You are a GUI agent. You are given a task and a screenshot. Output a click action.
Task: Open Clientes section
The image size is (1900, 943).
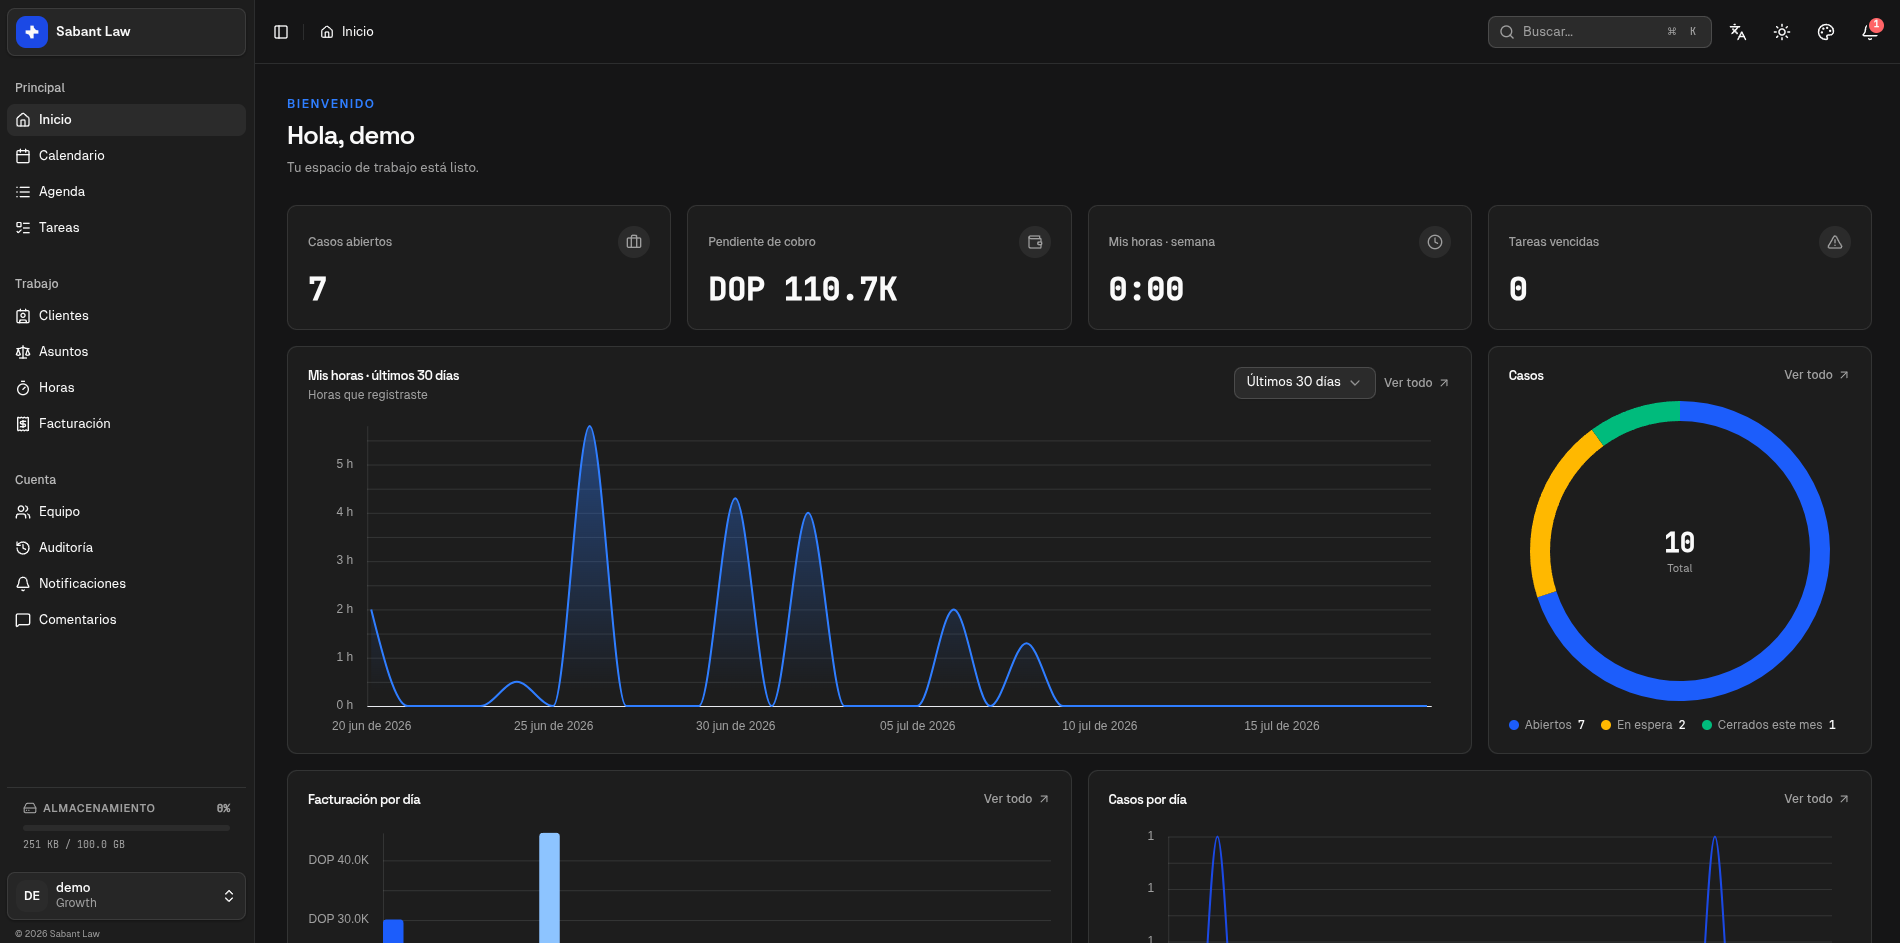[x=126, y=316]
